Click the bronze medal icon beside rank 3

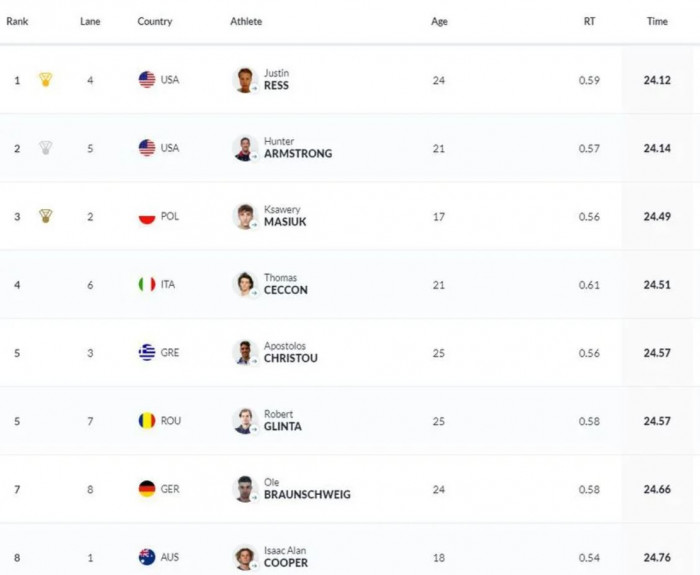pyautogui.click(x=45, y=216)
